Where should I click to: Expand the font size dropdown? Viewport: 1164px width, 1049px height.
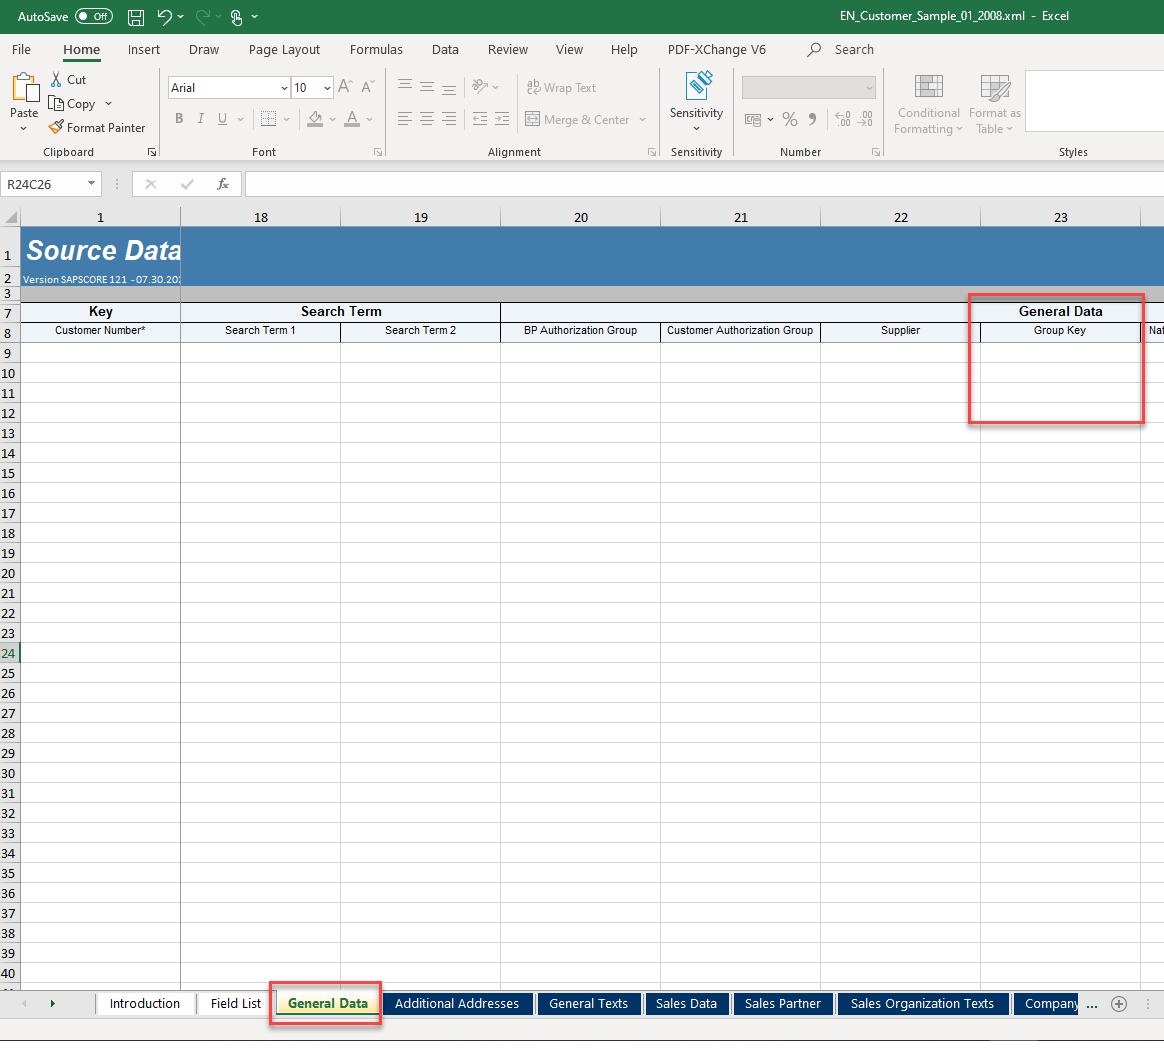click(x=327, y=88)
